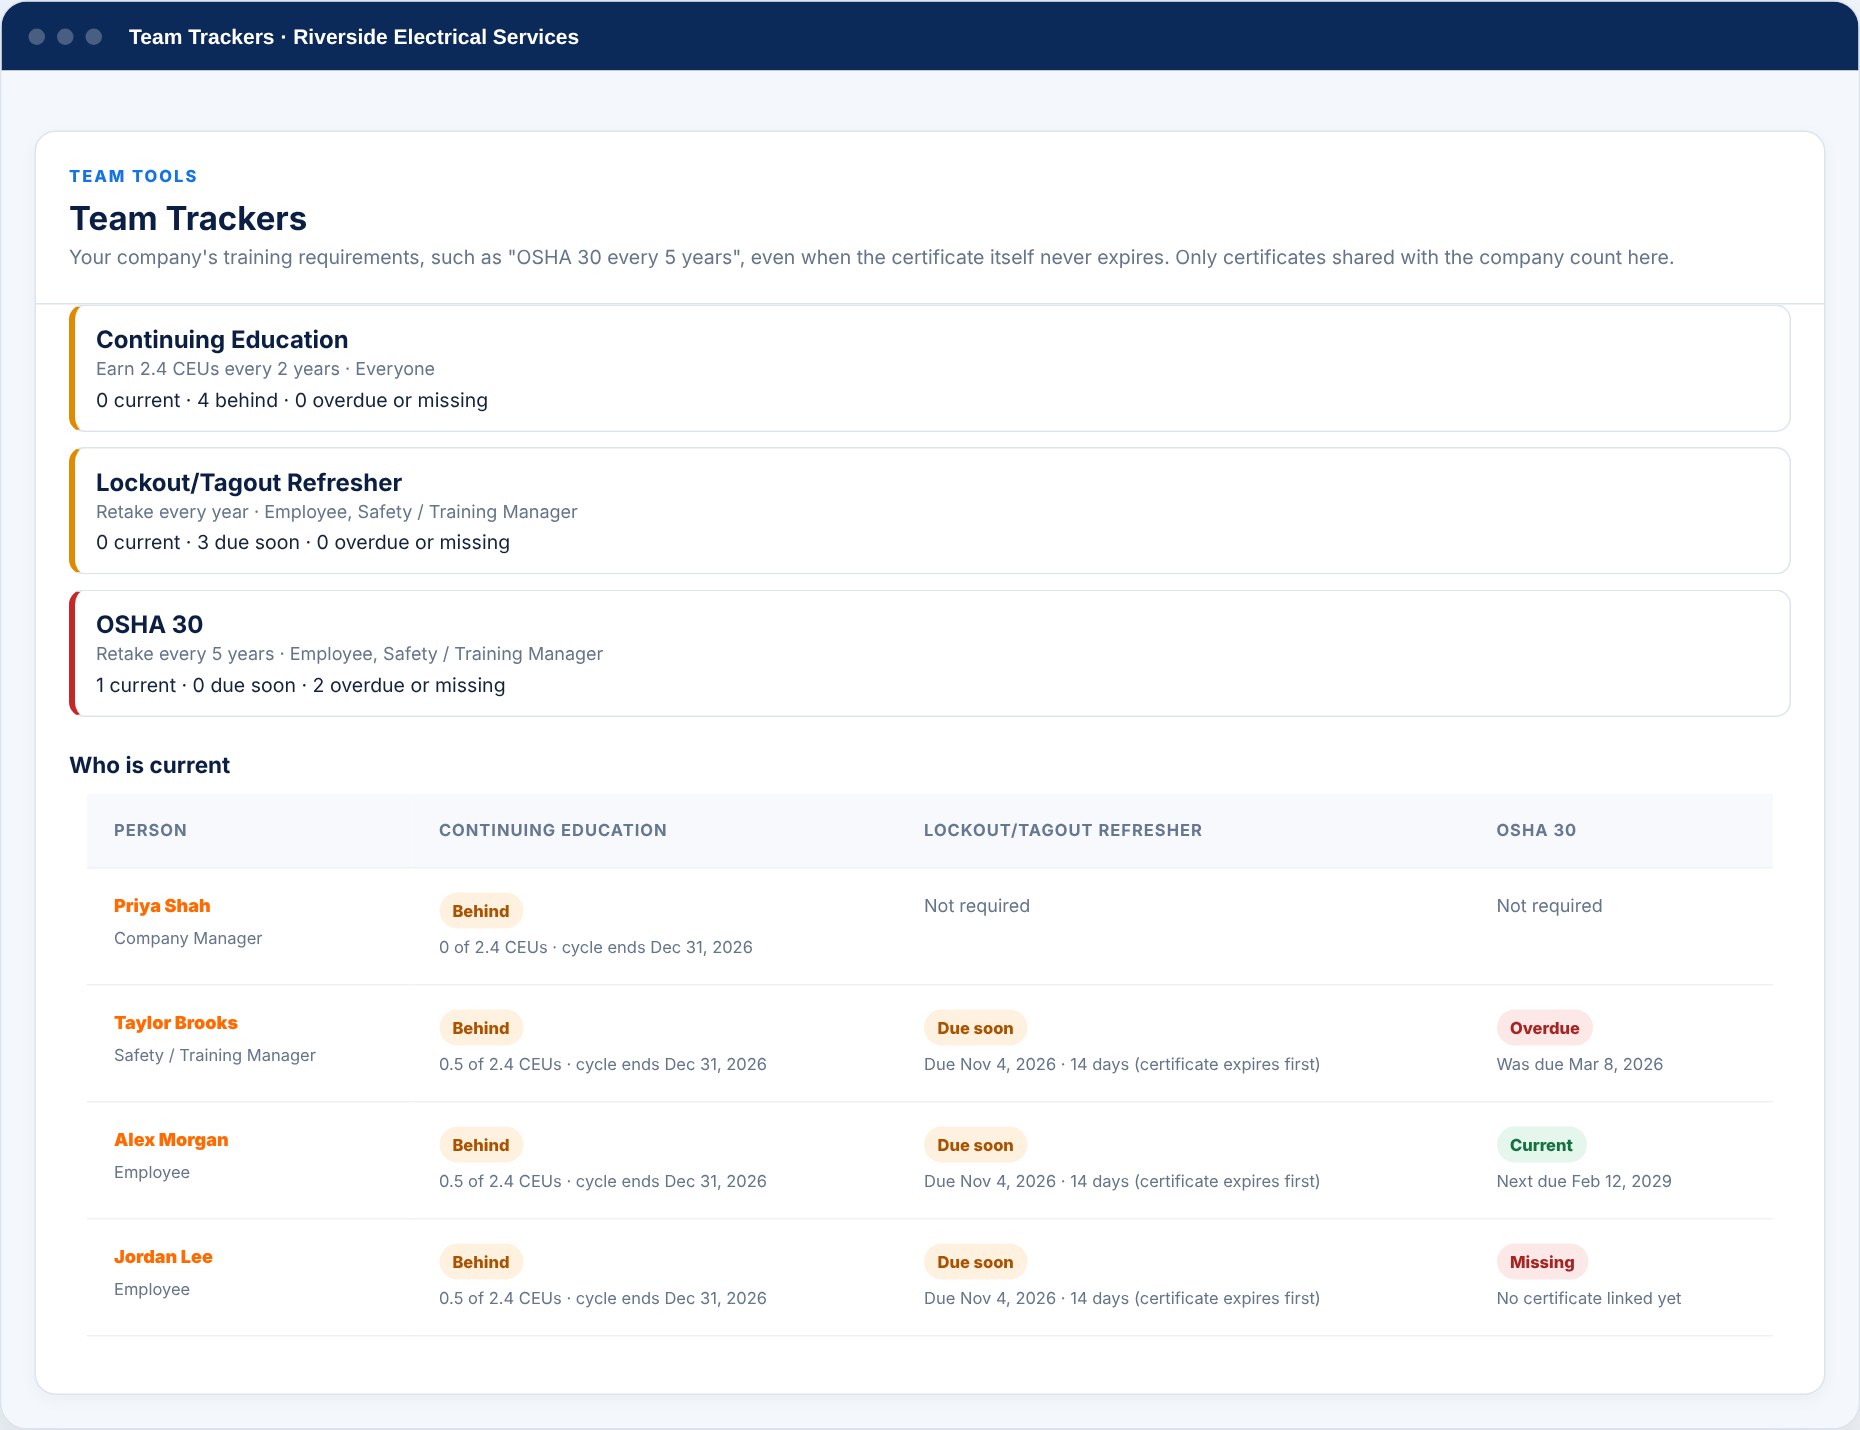Click "Safety / Training Manager" under Taylor Brooks

click(x=215, y=1055)
